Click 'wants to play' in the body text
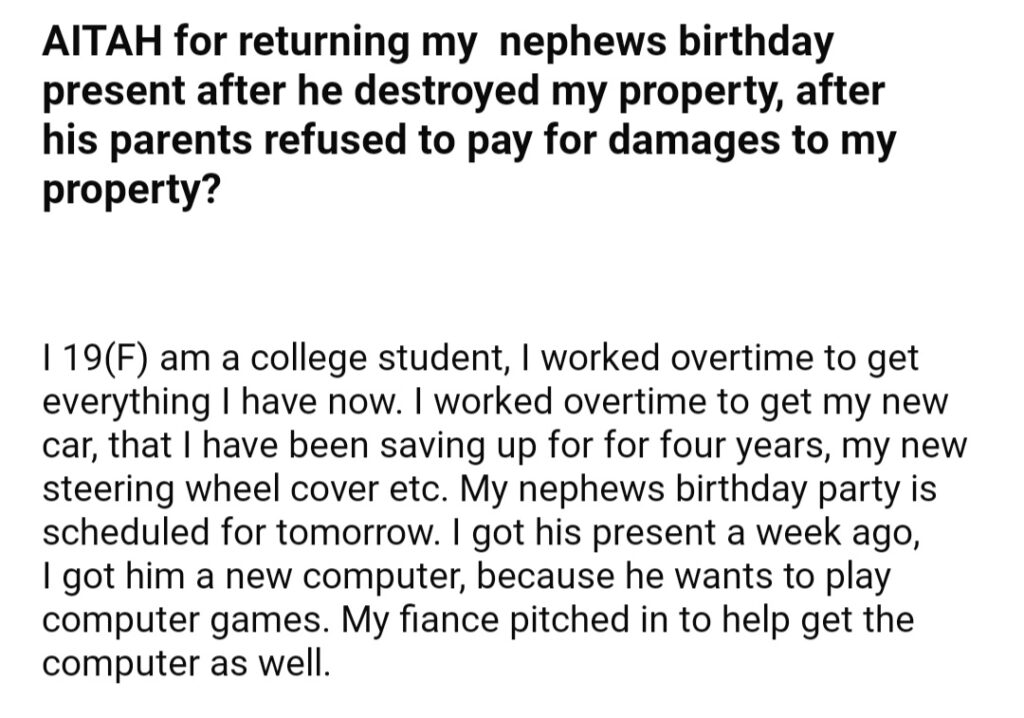Image resolution: width=1024 pixels, height=718 pixels. tap(781, 577)
